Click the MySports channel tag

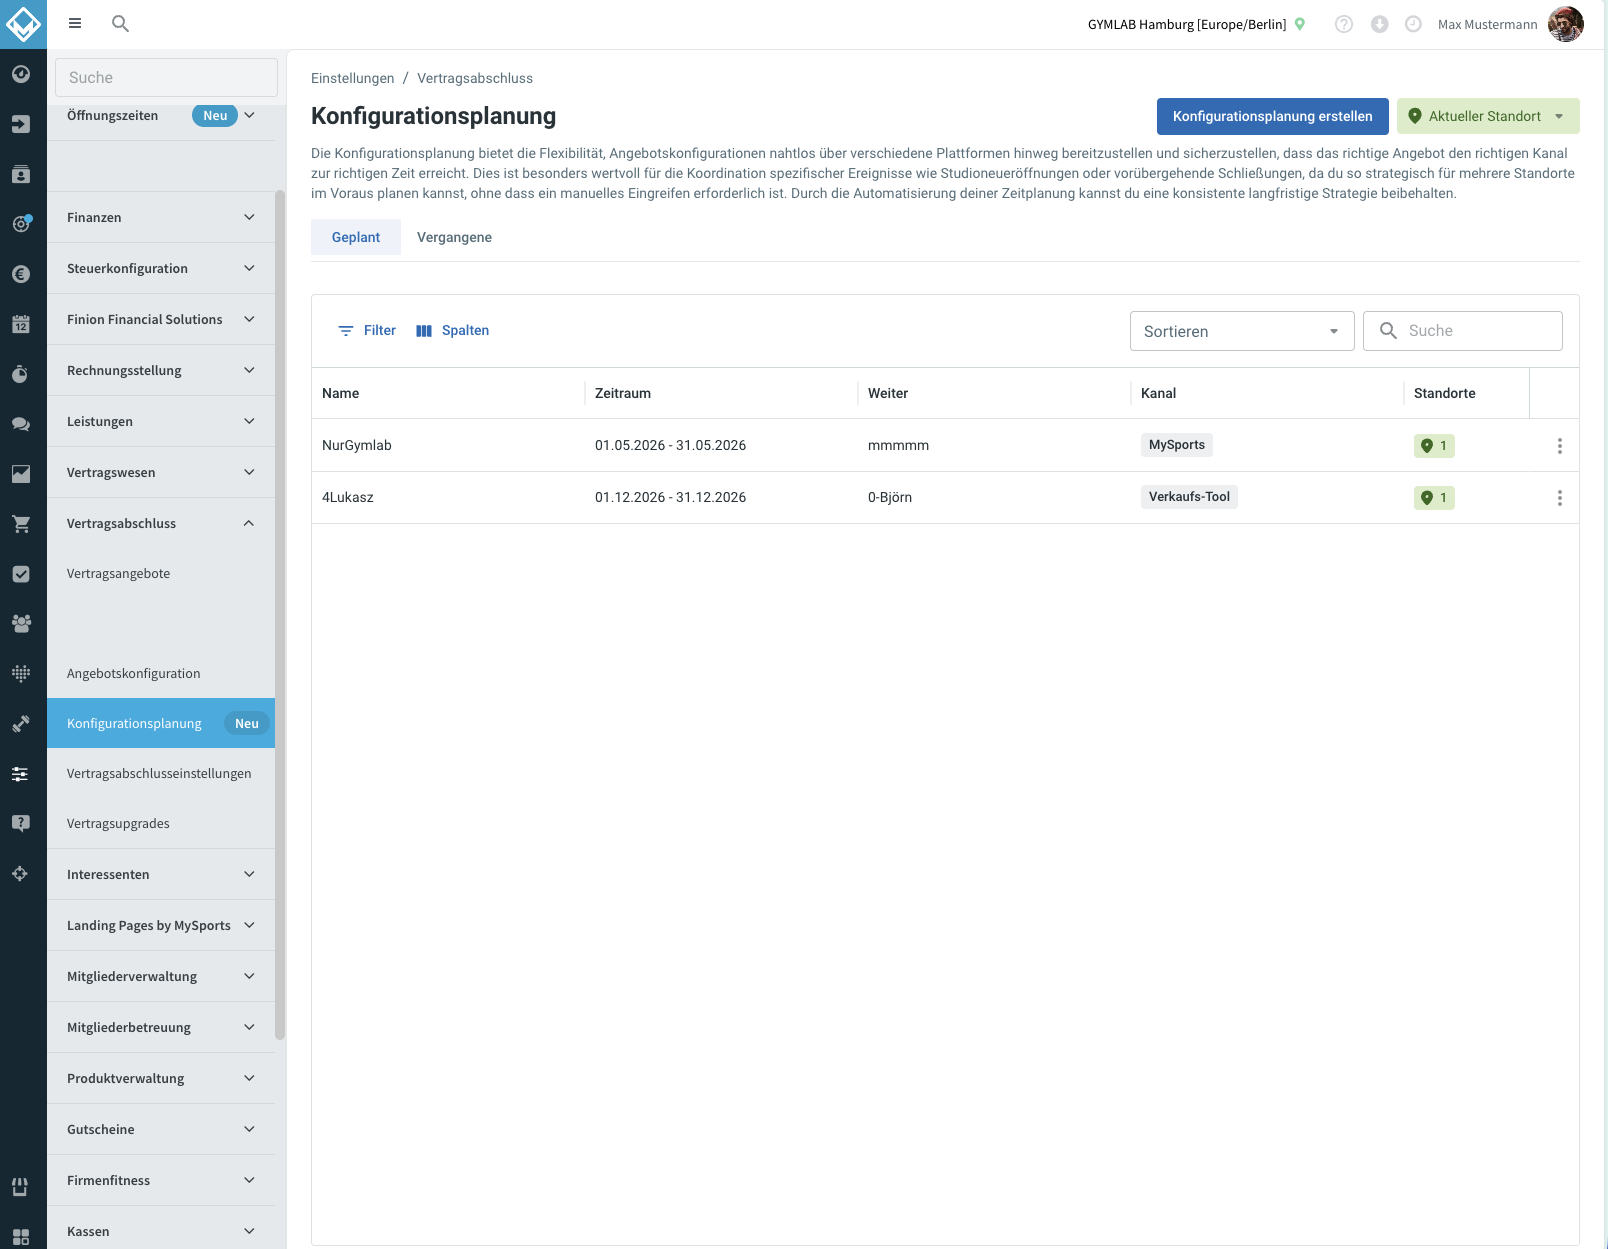tap(1177, 445)
